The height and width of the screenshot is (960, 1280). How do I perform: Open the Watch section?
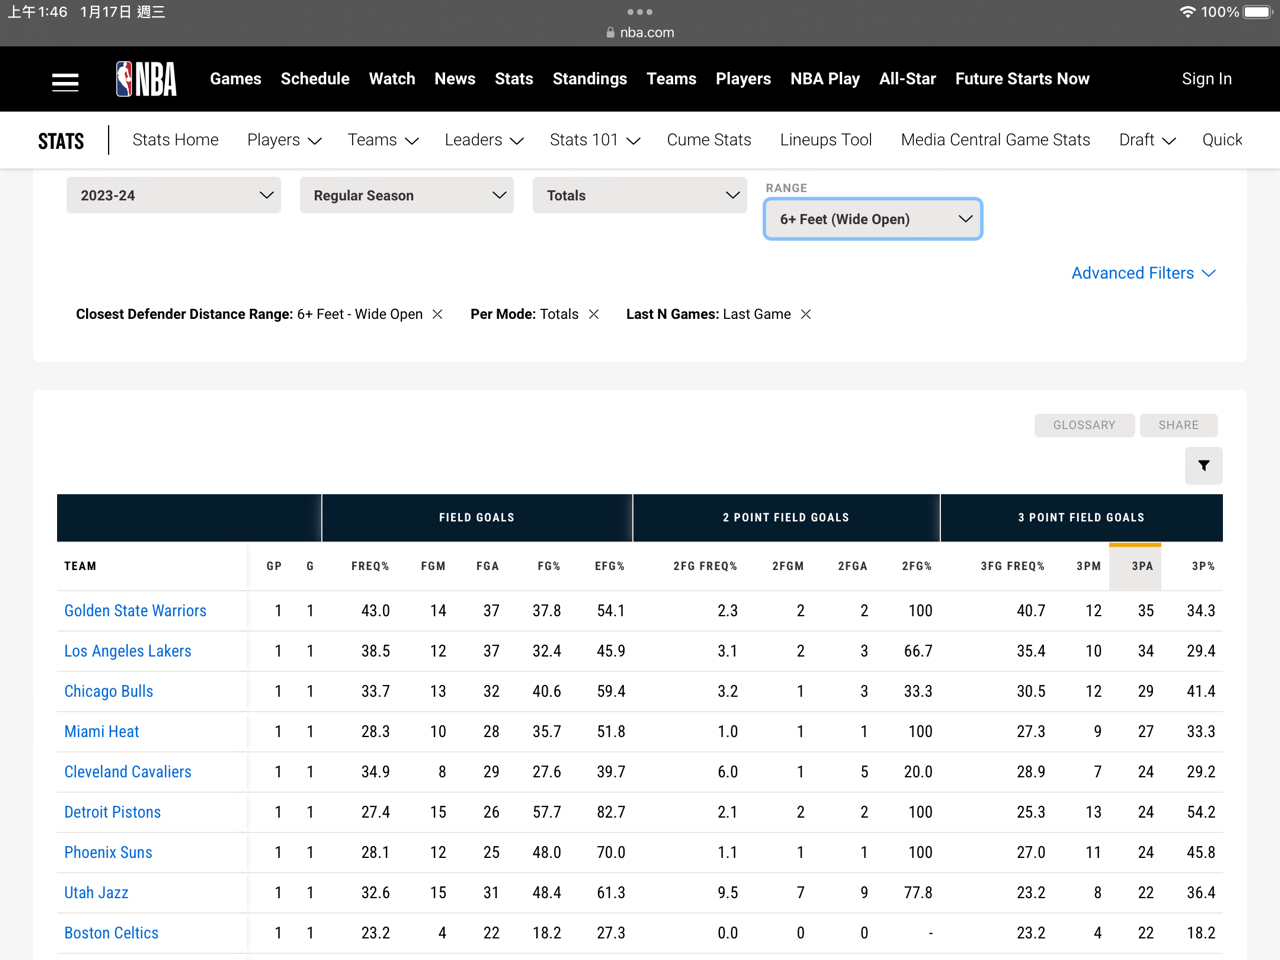(x=392, y=79)
